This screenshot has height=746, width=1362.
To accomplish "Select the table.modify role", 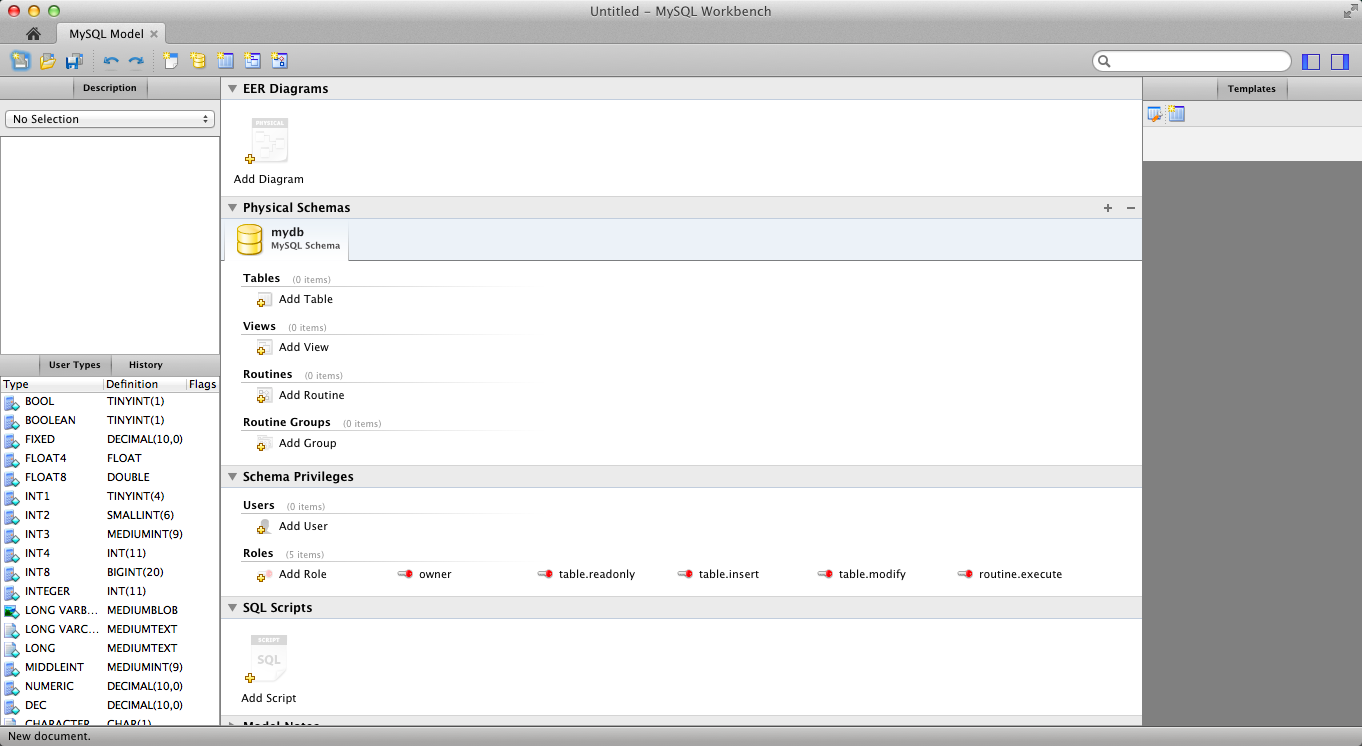I will [861, 575].
